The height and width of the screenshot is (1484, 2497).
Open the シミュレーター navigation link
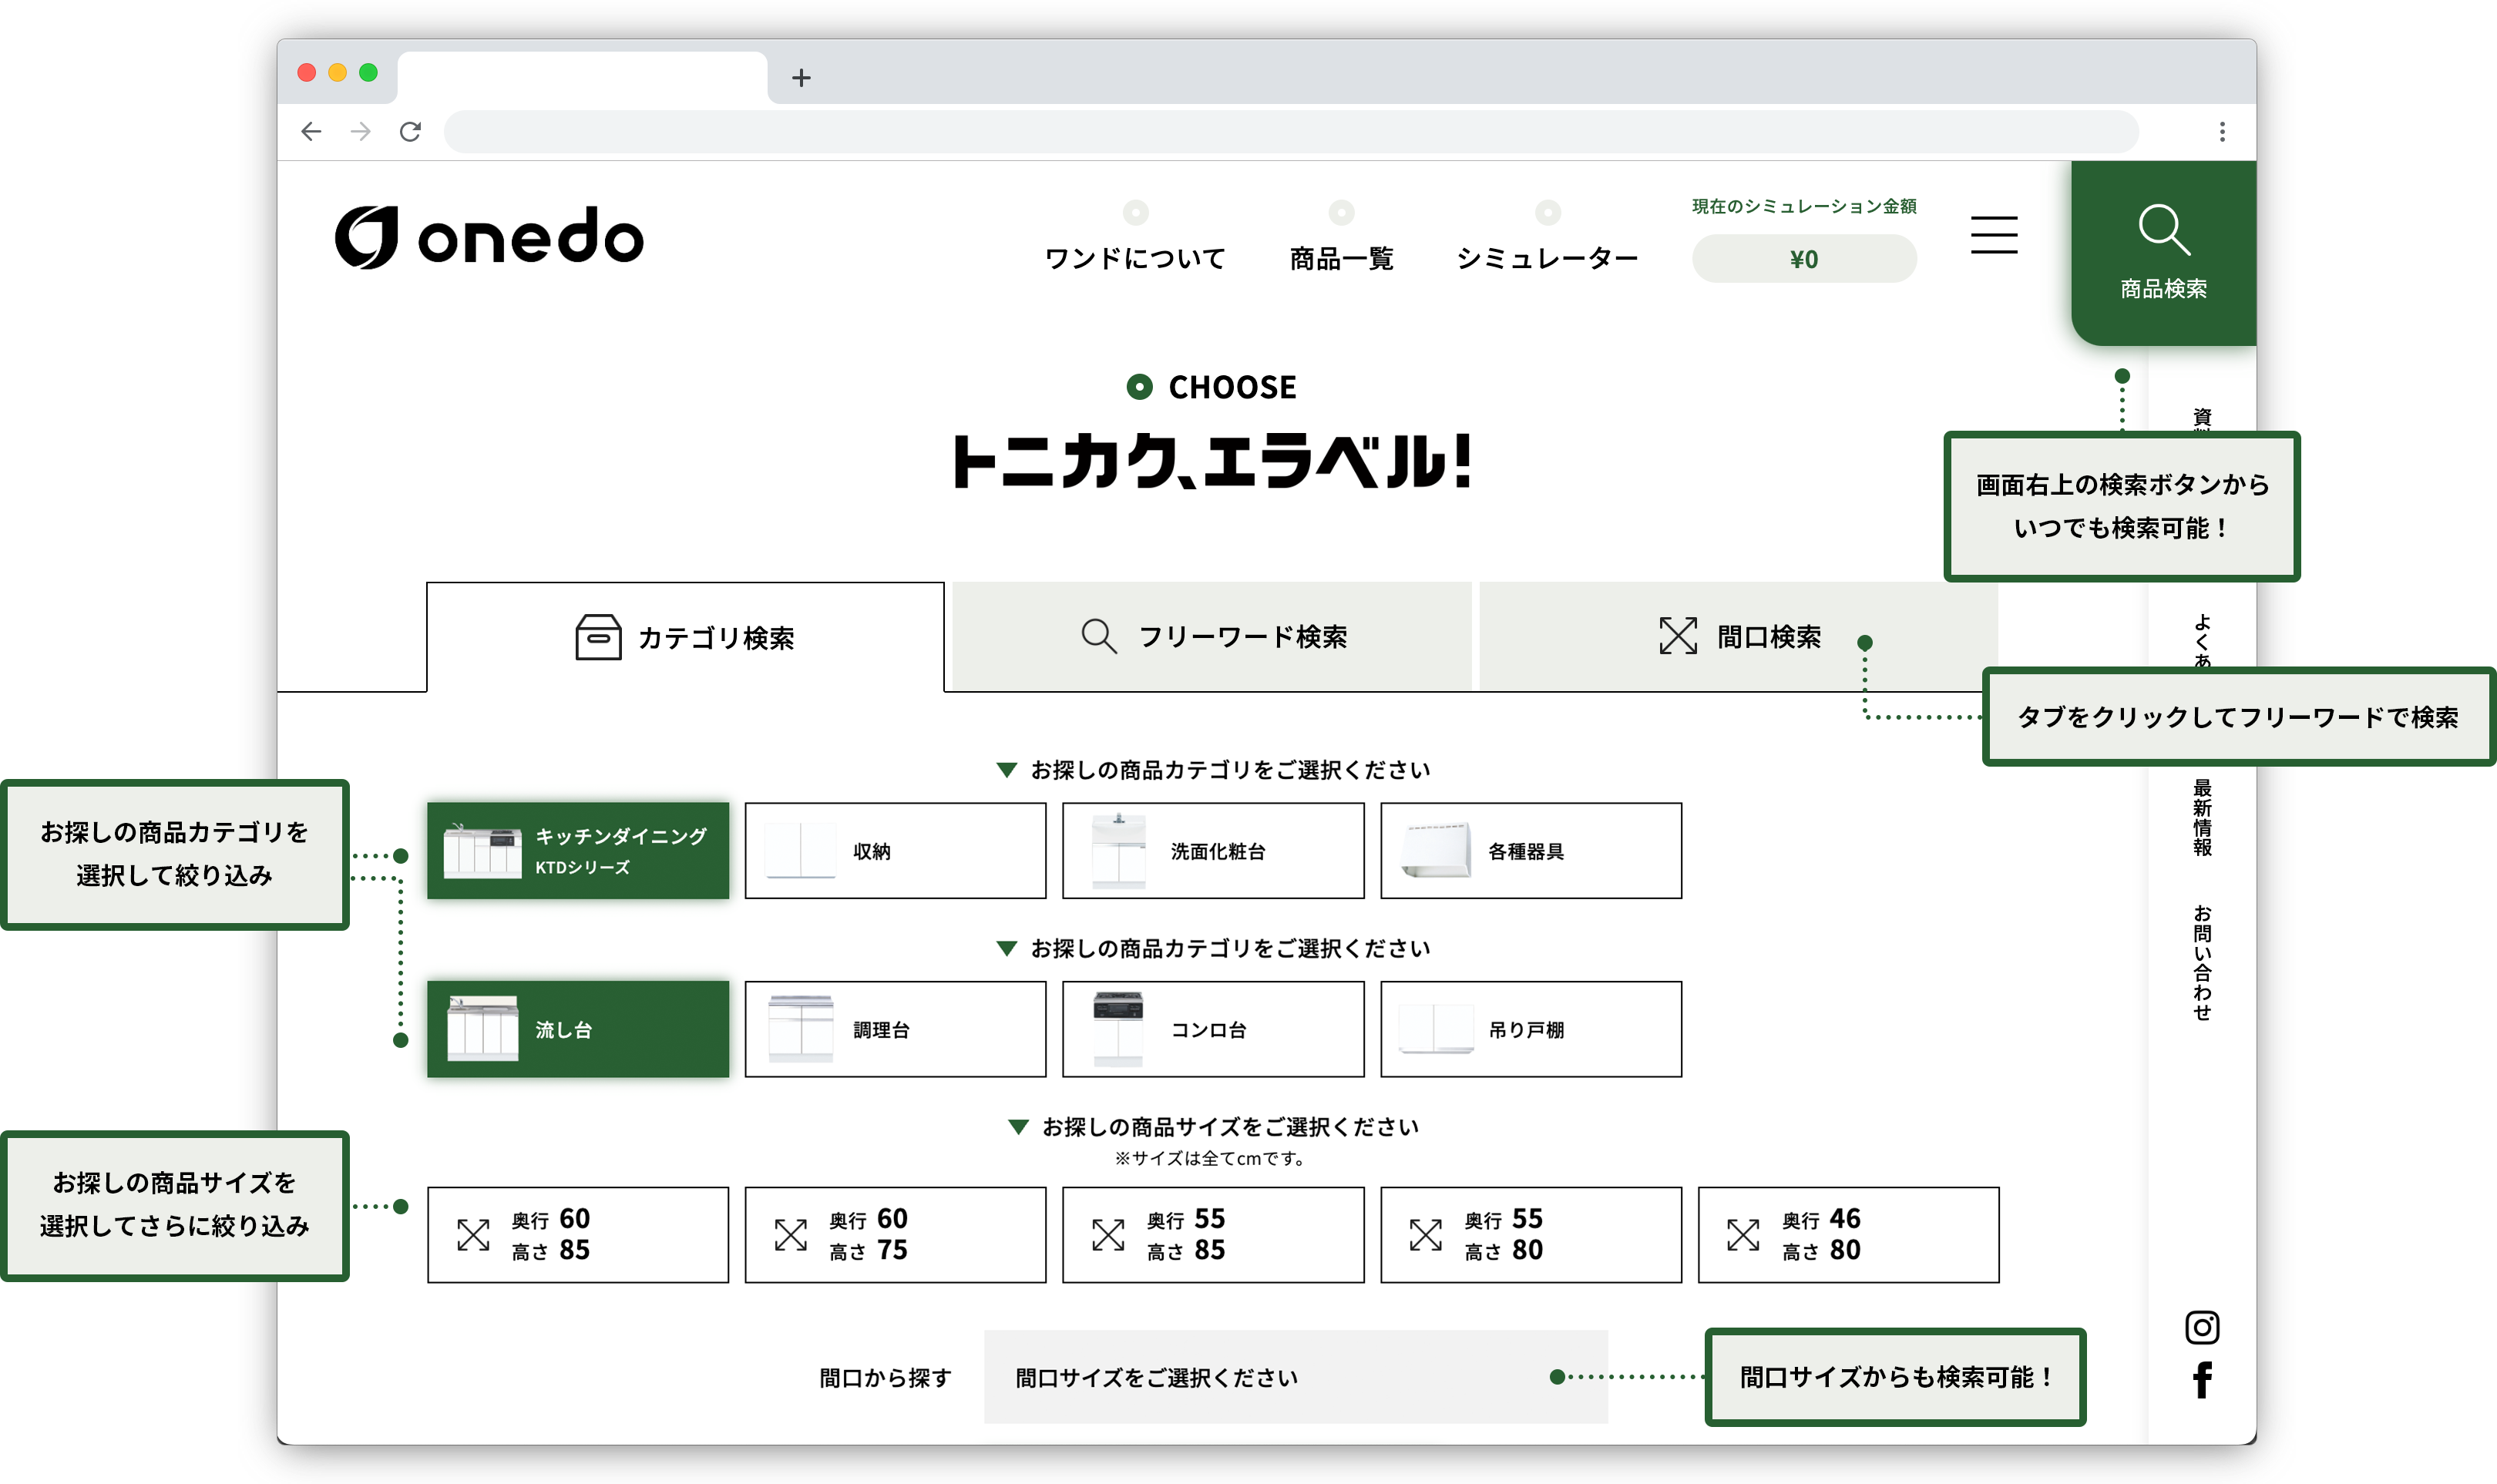tap(1547, 258)
